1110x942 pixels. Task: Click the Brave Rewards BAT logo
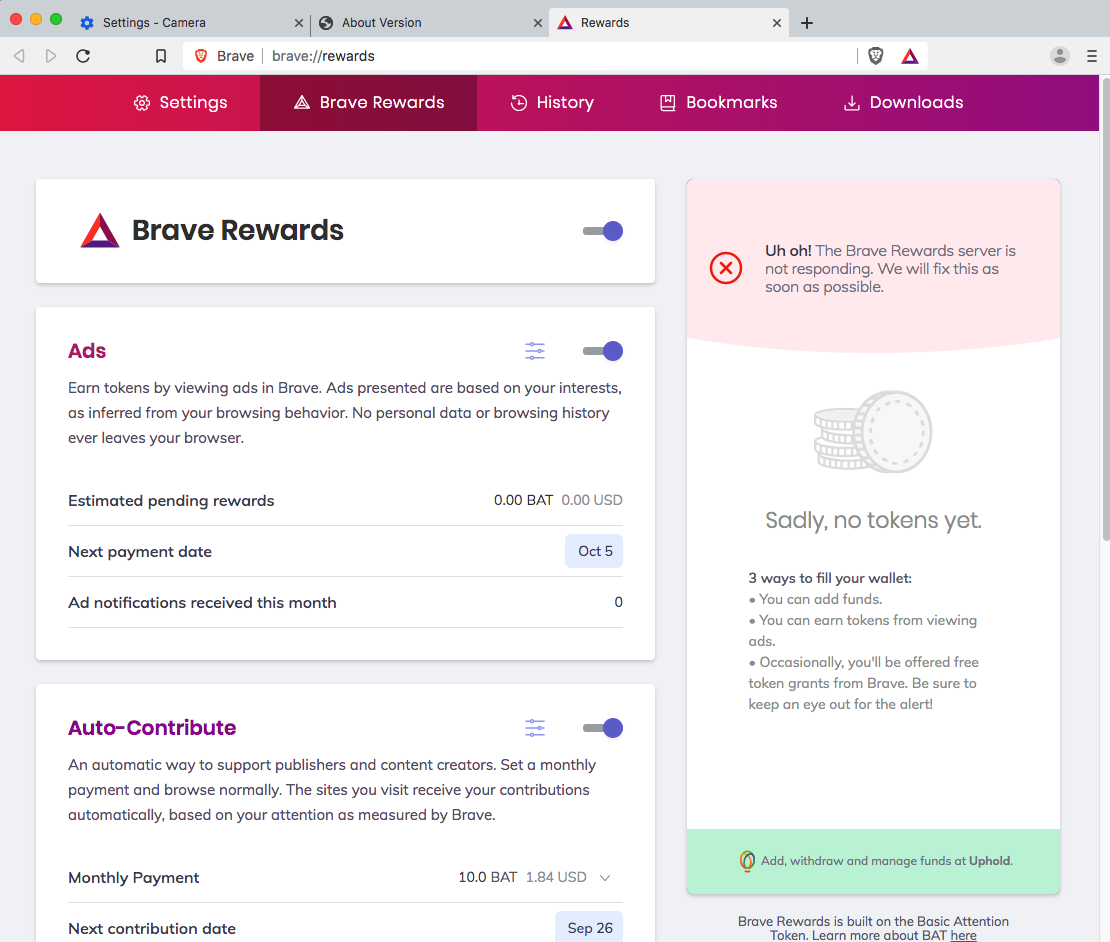coord(100,231)
